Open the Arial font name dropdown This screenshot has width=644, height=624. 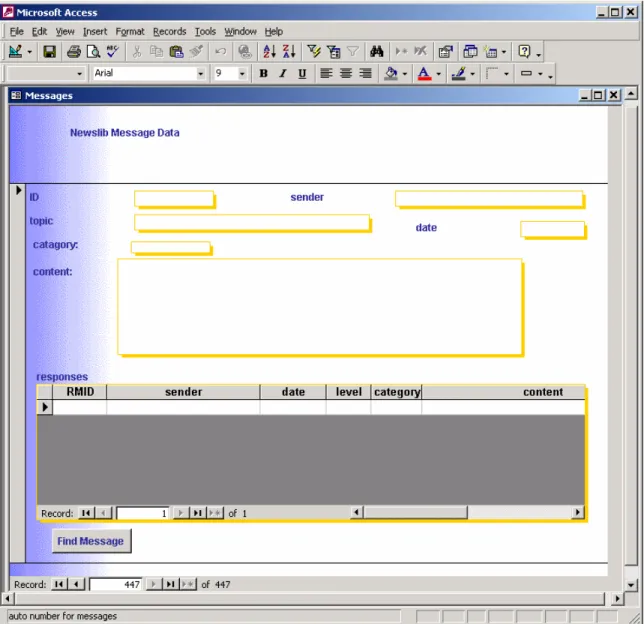(200, 74)
